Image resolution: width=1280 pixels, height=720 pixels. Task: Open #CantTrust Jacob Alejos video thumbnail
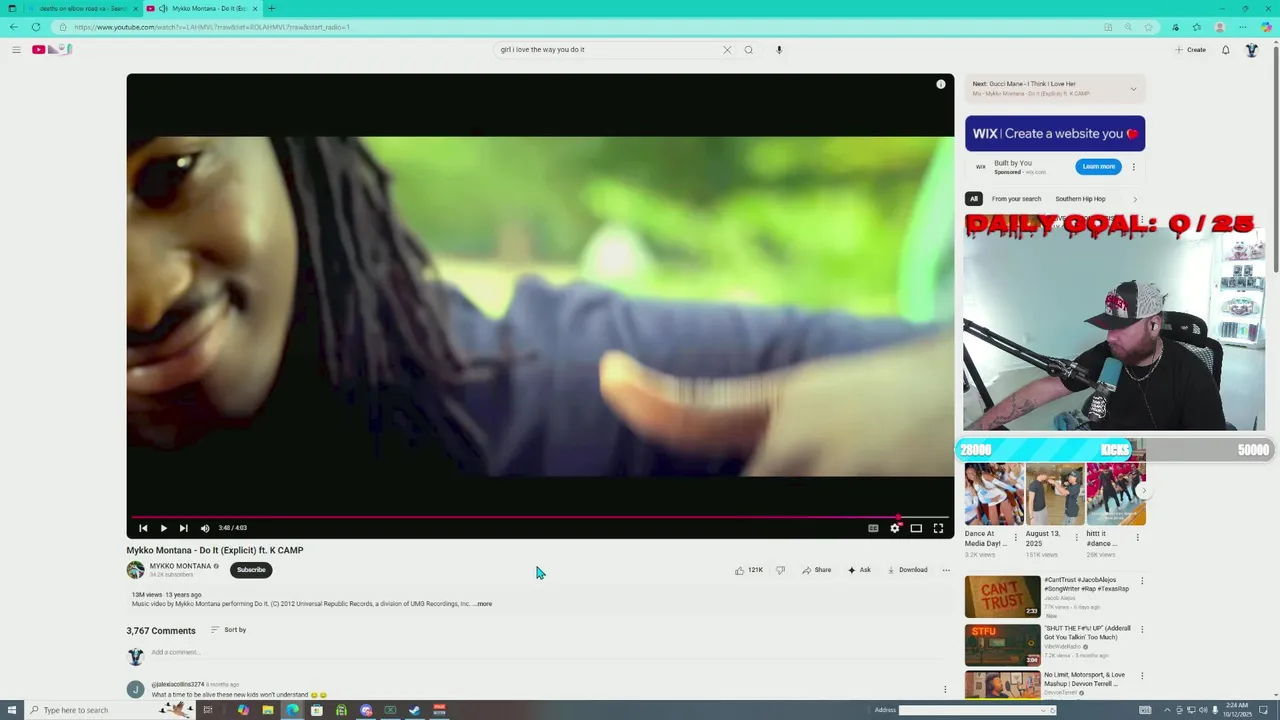coord(1002,597)
